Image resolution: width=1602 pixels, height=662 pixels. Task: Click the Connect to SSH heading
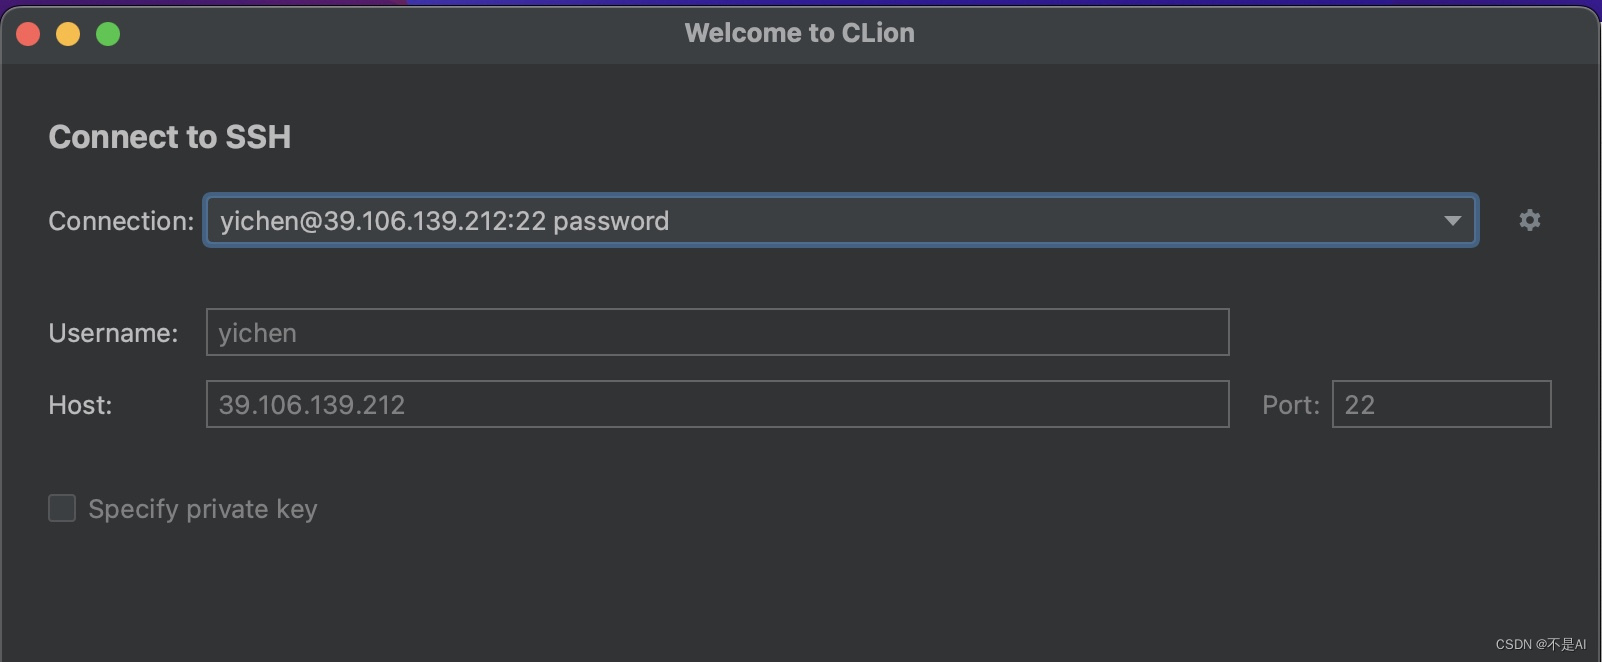[x=169, y=137]
